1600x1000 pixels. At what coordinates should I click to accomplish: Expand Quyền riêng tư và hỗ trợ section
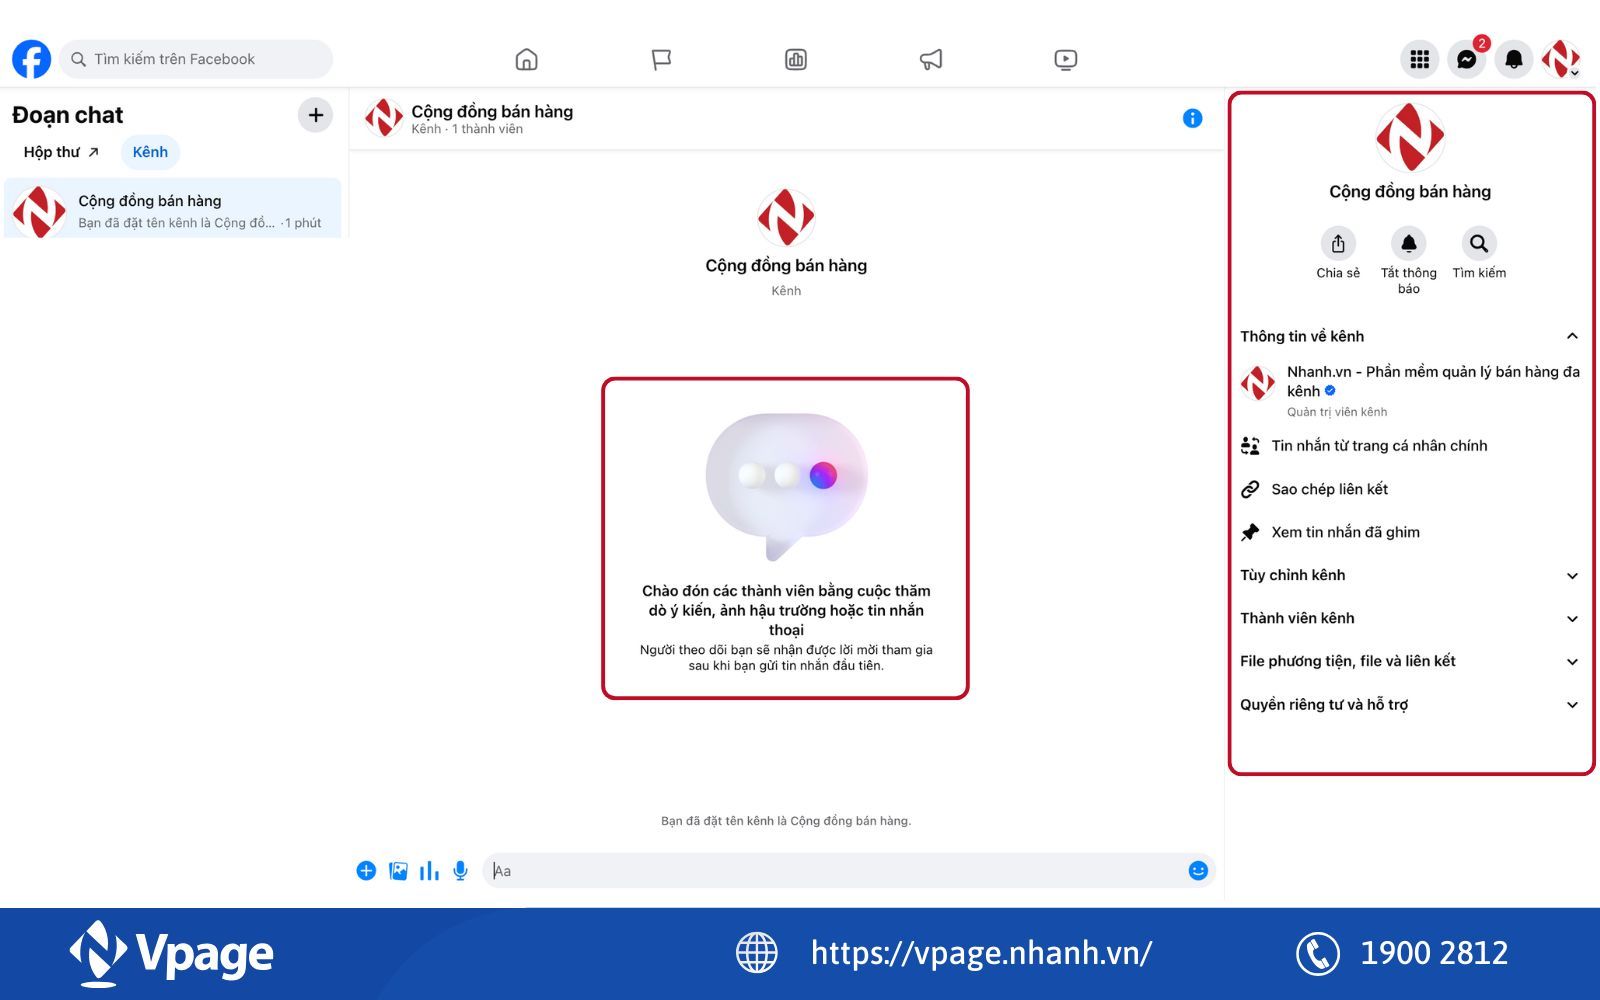click(1410, 704)
